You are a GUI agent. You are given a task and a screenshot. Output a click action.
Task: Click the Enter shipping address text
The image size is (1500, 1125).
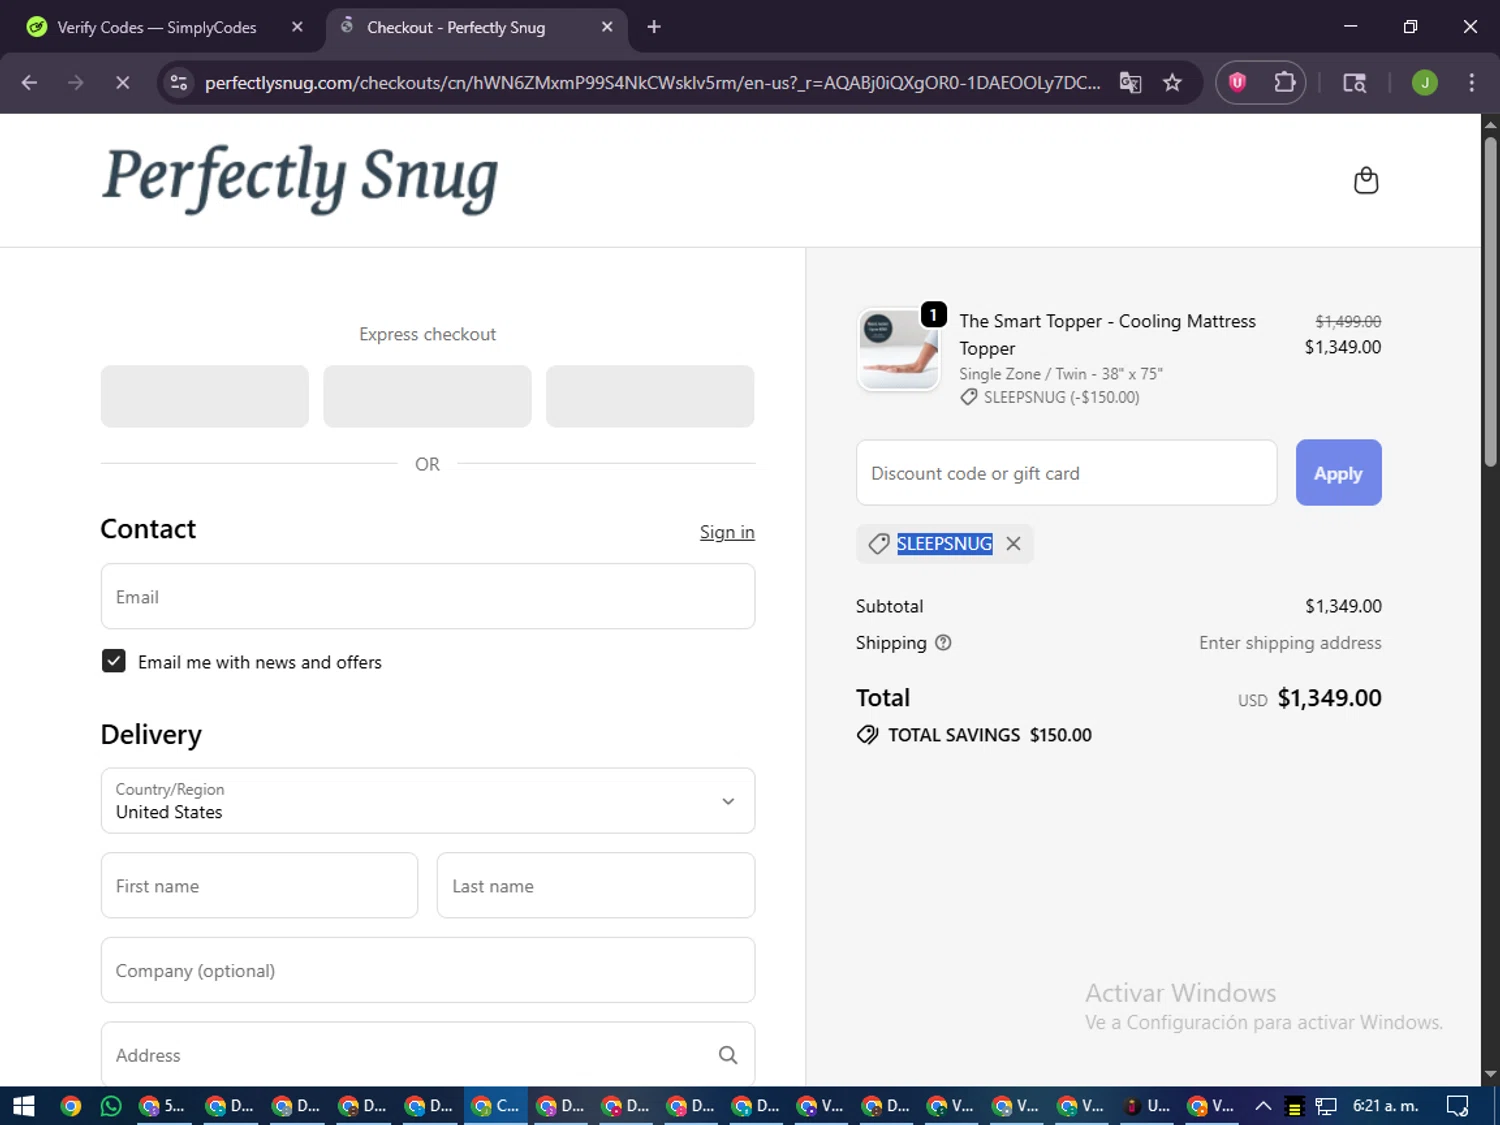1290,643
